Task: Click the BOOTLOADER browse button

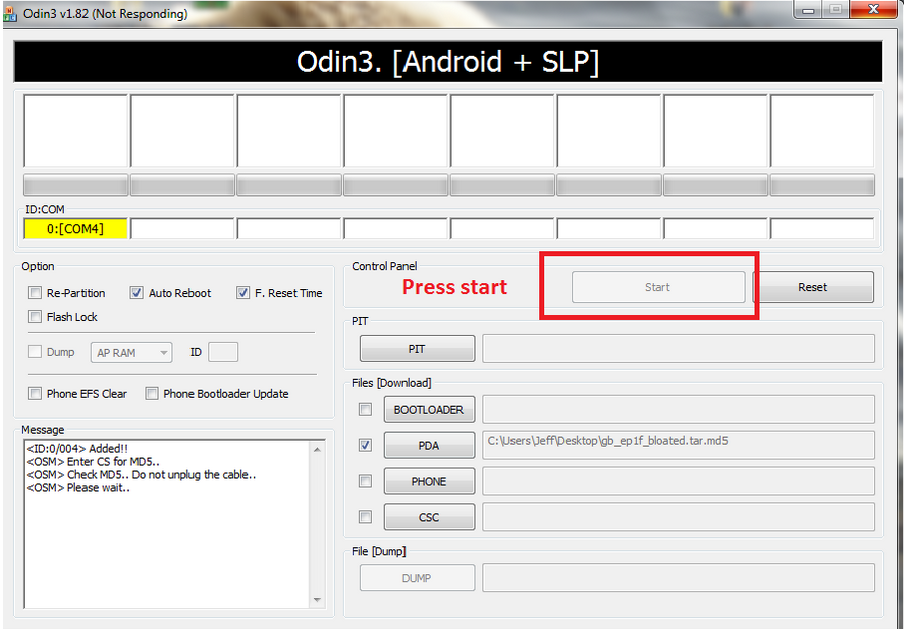Action: coord(430,410)
